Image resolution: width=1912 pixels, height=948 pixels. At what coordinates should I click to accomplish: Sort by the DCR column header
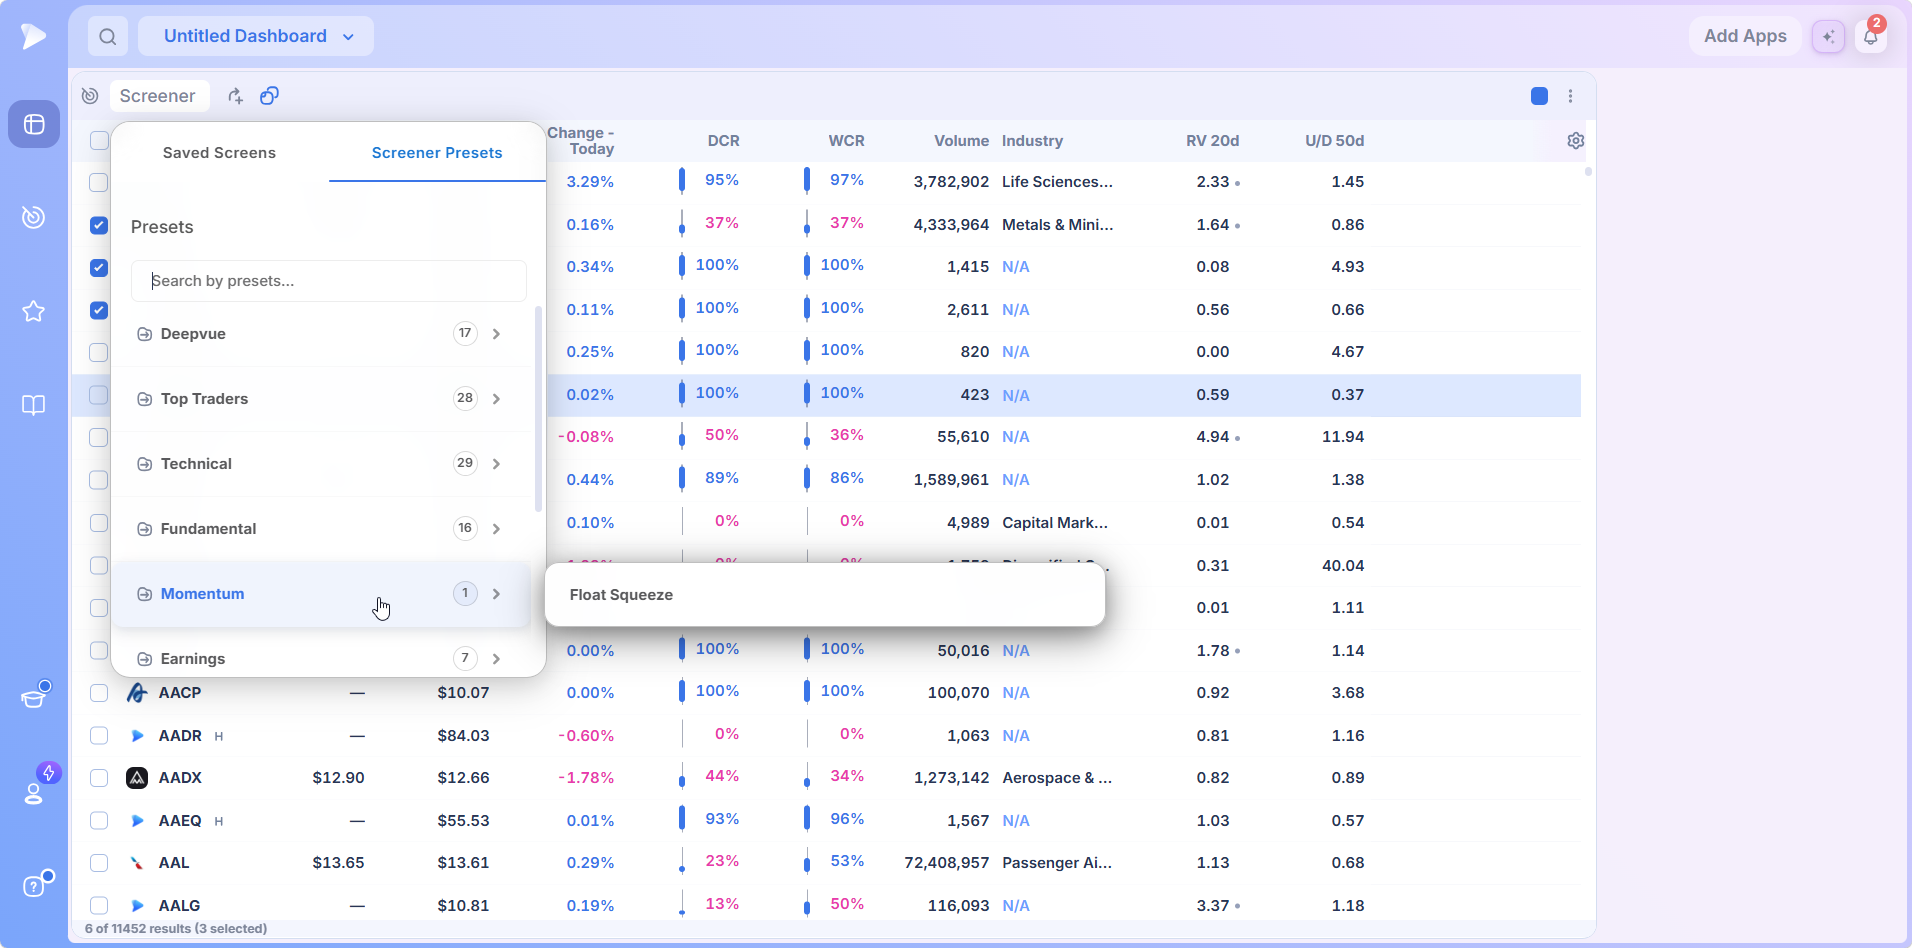click(723, 141)
